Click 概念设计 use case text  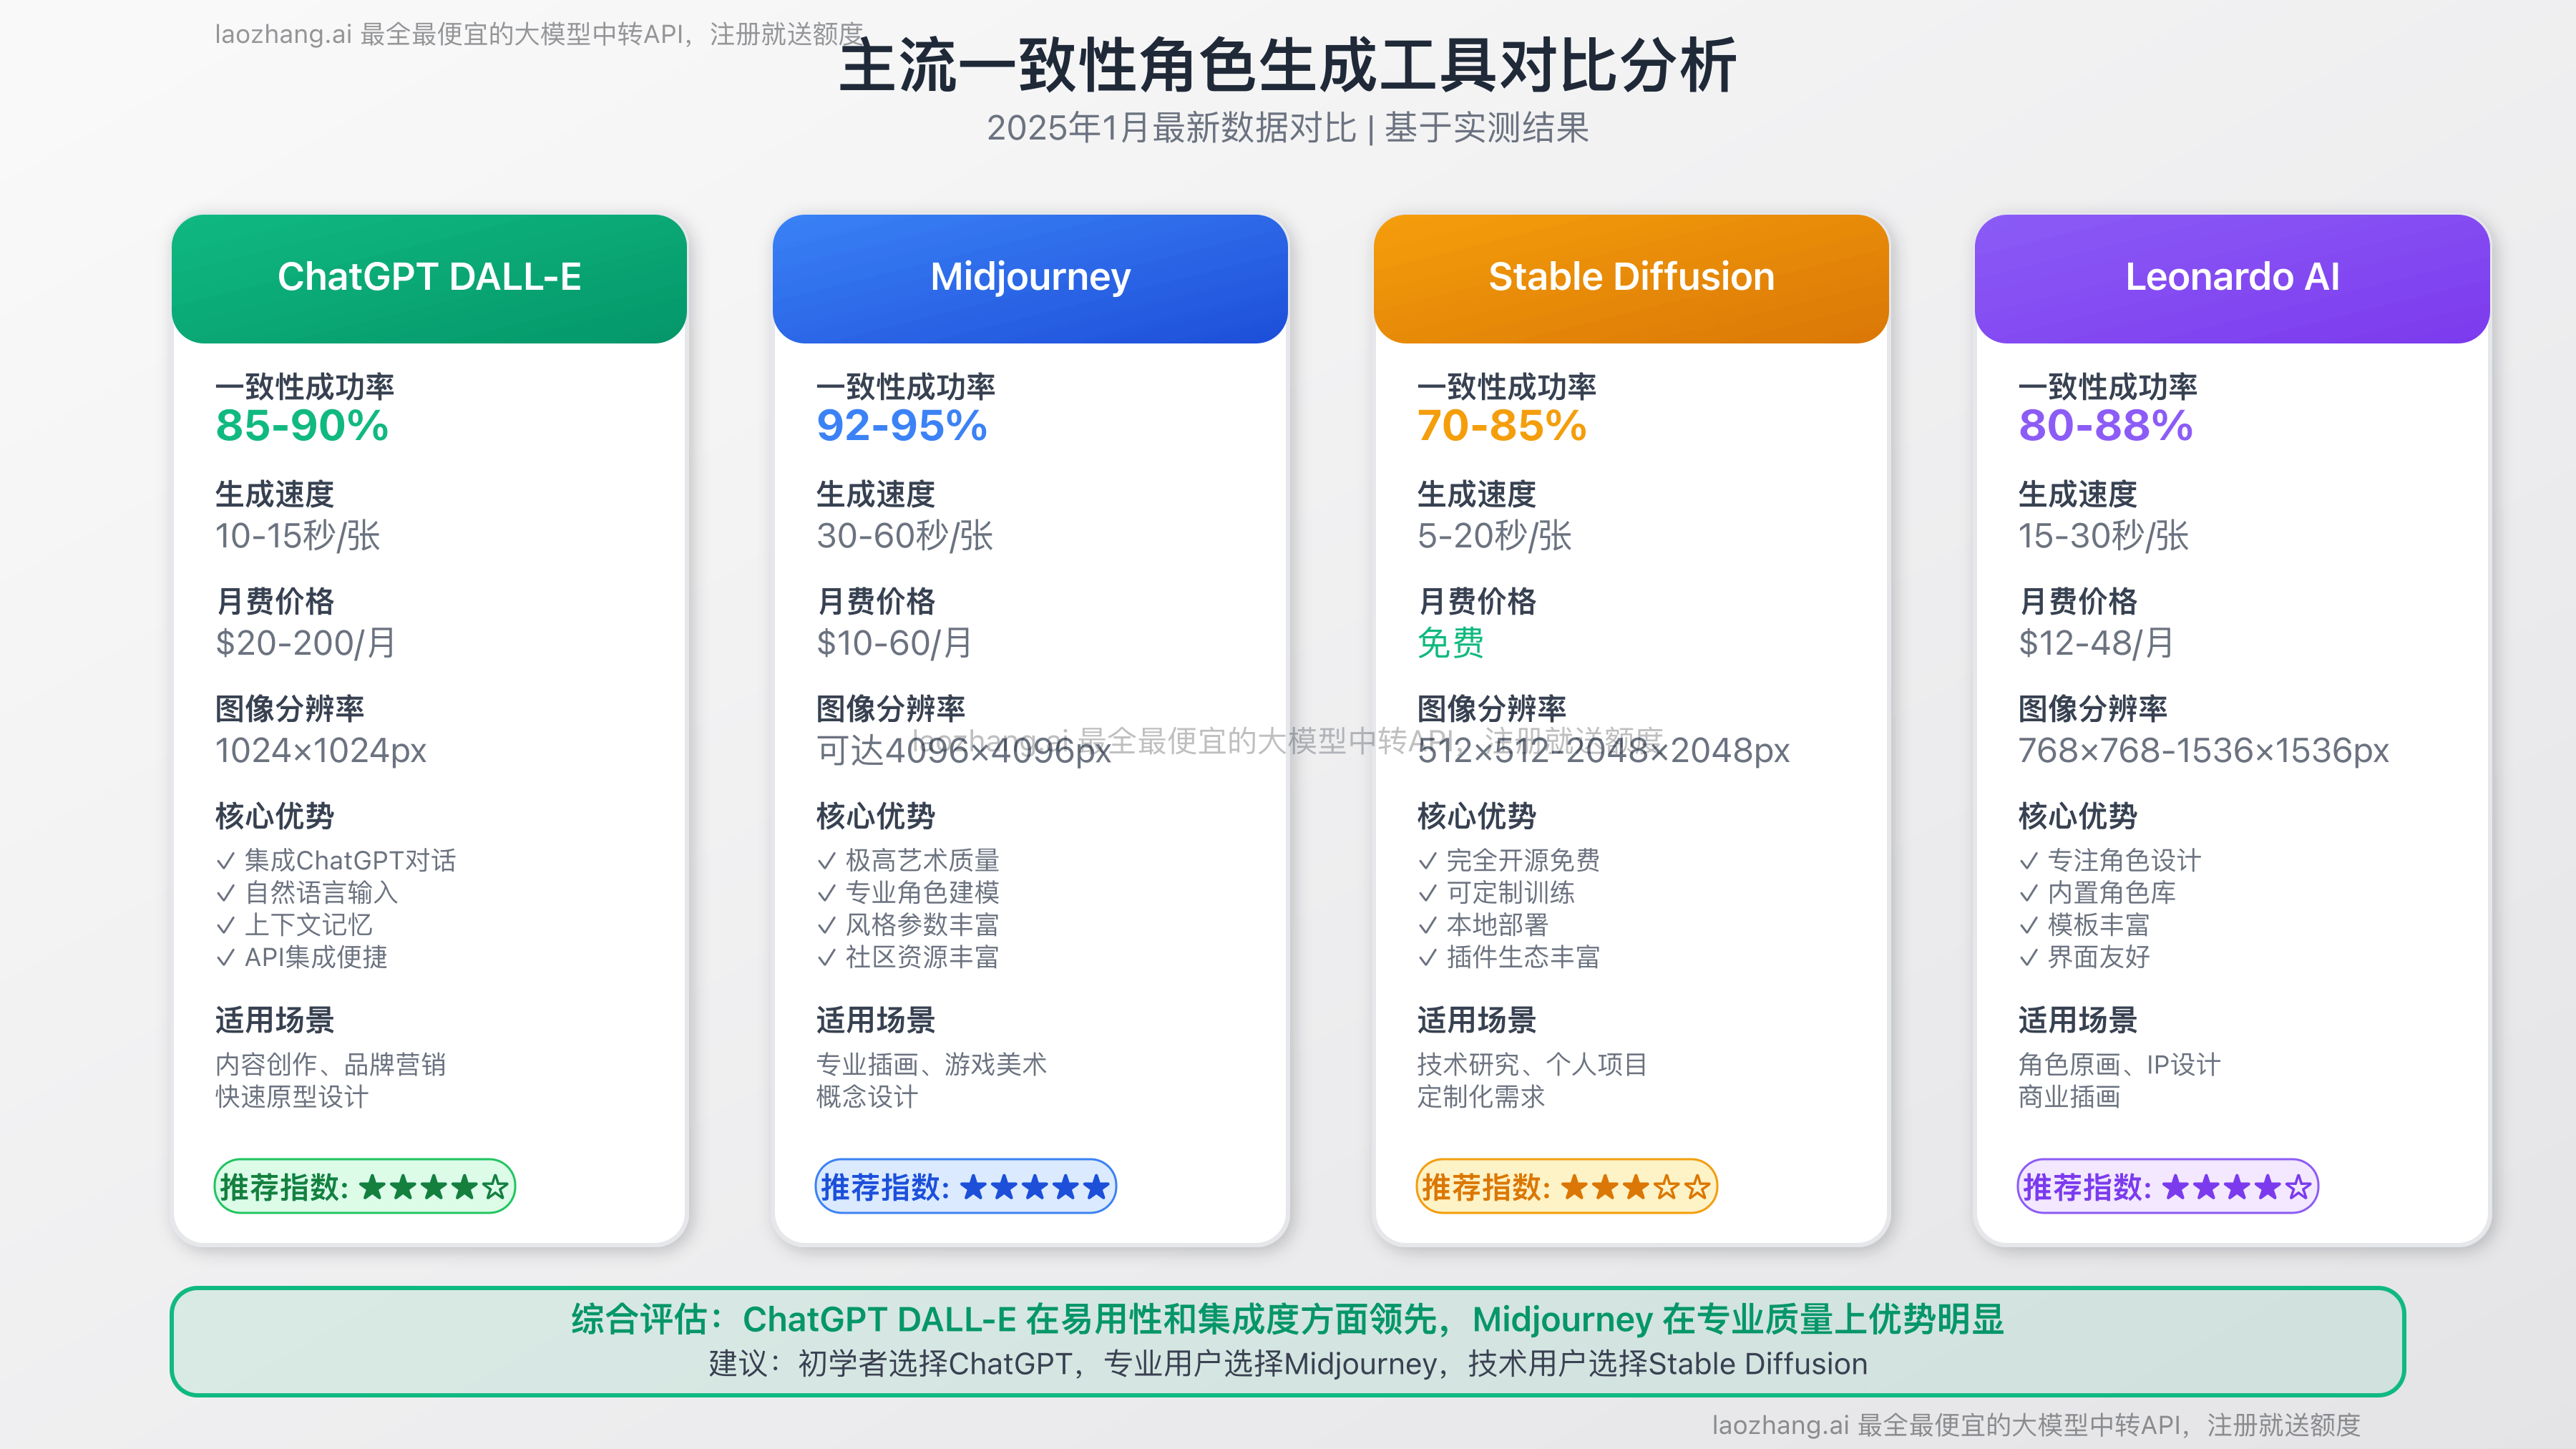point(867,1097)
